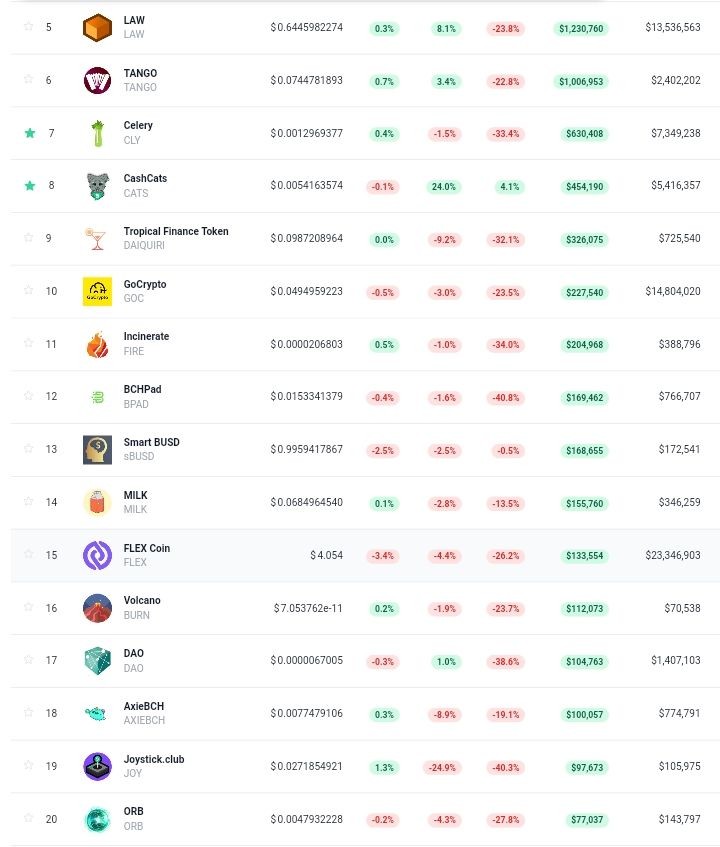Click the Incinerate flame icon

pyautogui.click(x=97, y=344)
